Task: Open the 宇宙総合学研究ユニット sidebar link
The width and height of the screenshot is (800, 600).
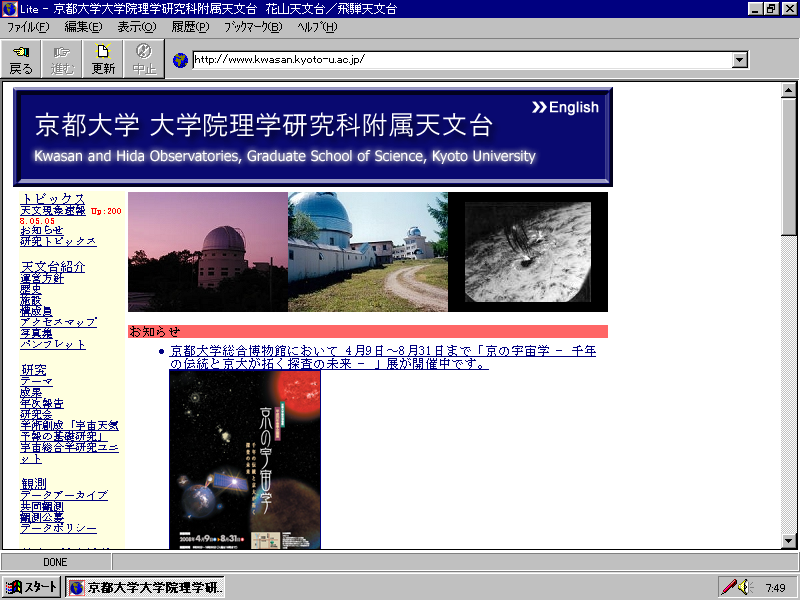Action: [x=69, y=453]
